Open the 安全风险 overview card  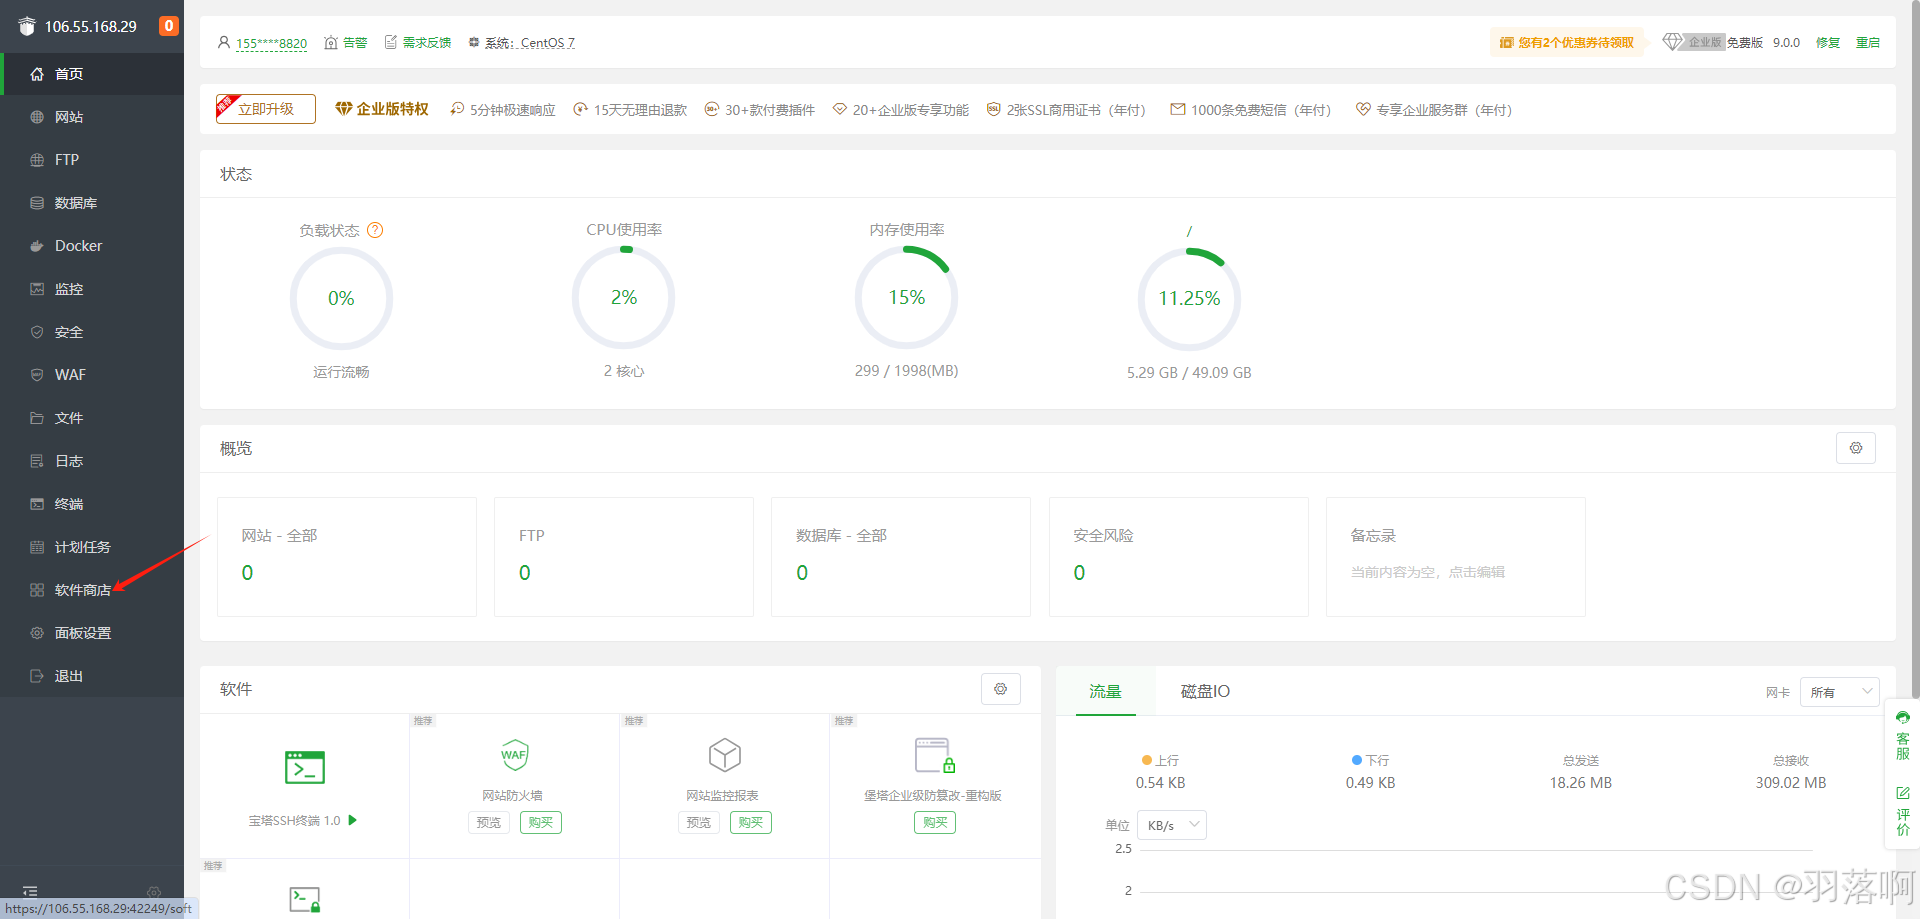pos(1179,557)
